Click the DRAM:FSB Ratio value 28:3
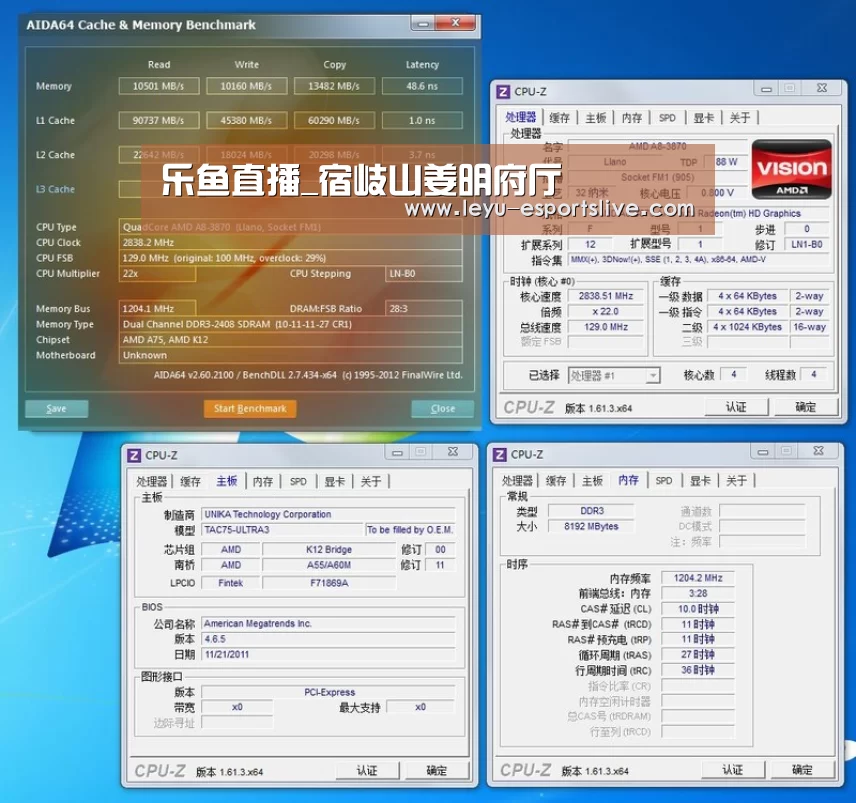 point(424,308)
